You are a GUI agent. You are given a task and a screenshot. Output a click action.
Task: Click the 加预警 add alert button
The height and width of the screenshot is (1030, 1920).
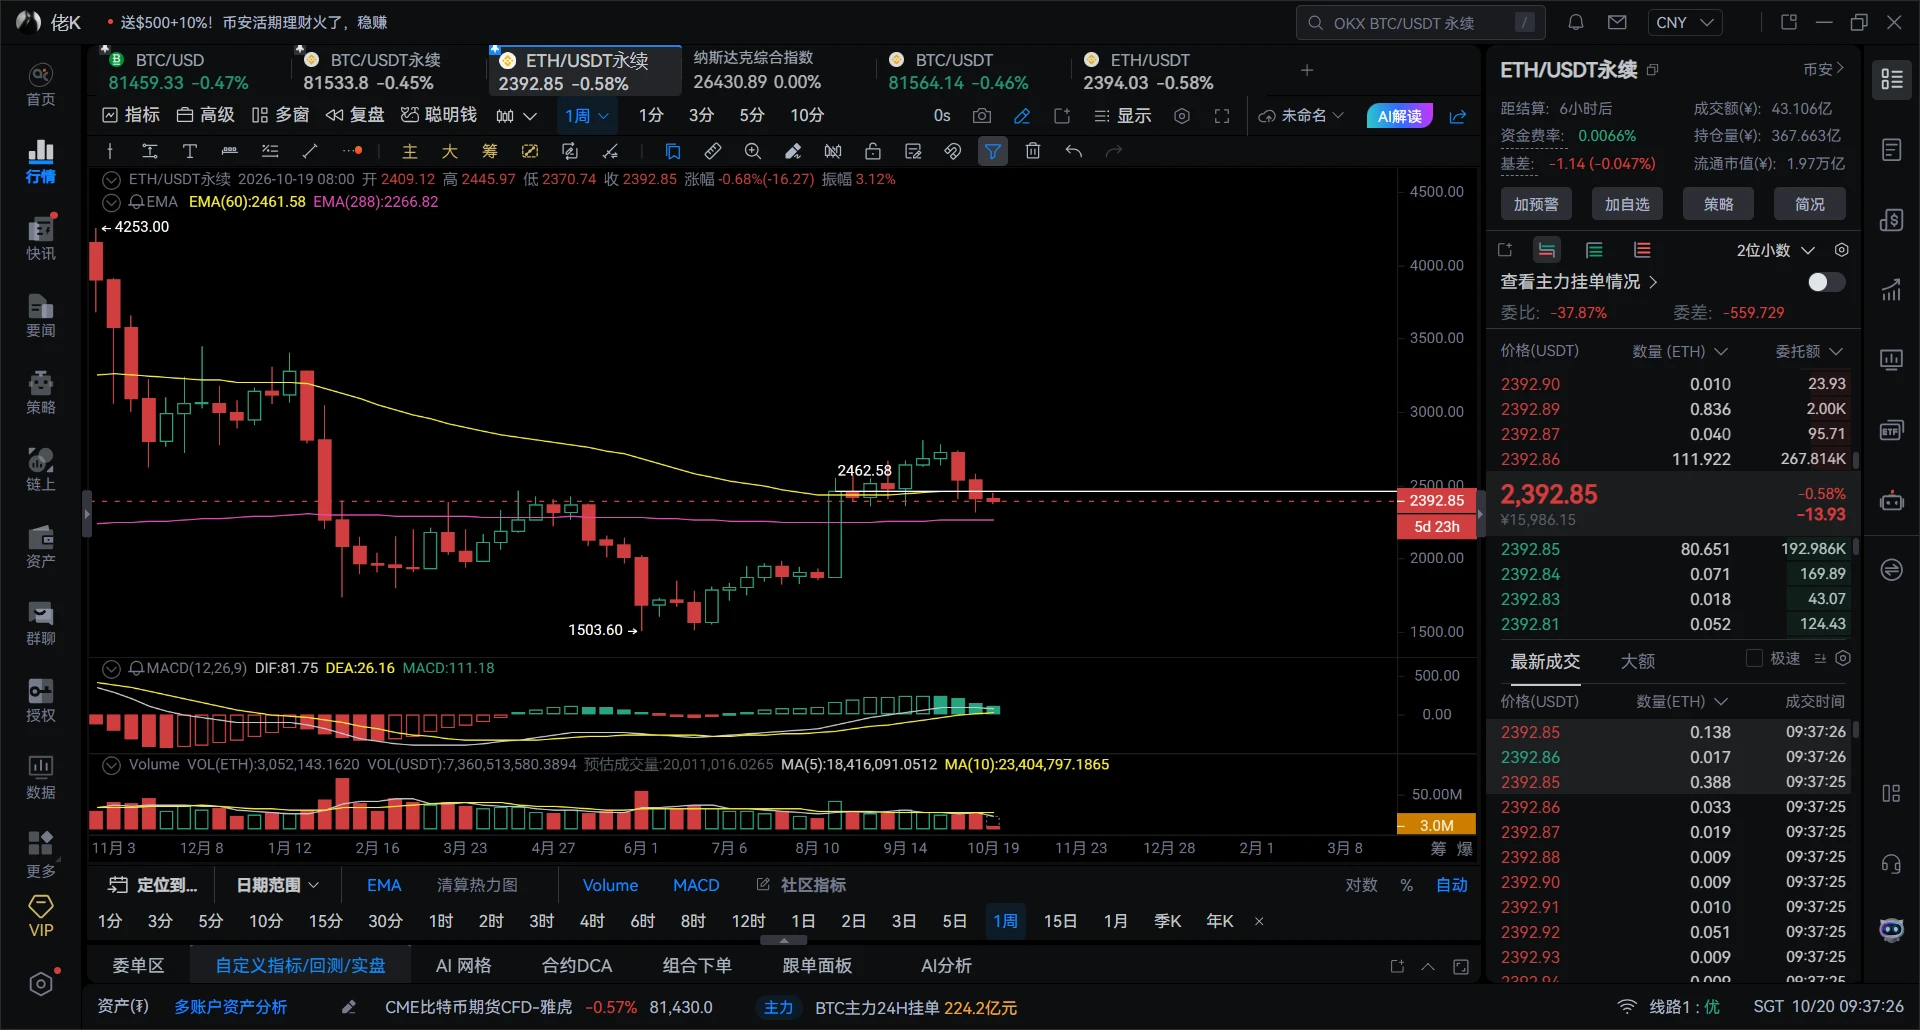tap(1535, 204)
